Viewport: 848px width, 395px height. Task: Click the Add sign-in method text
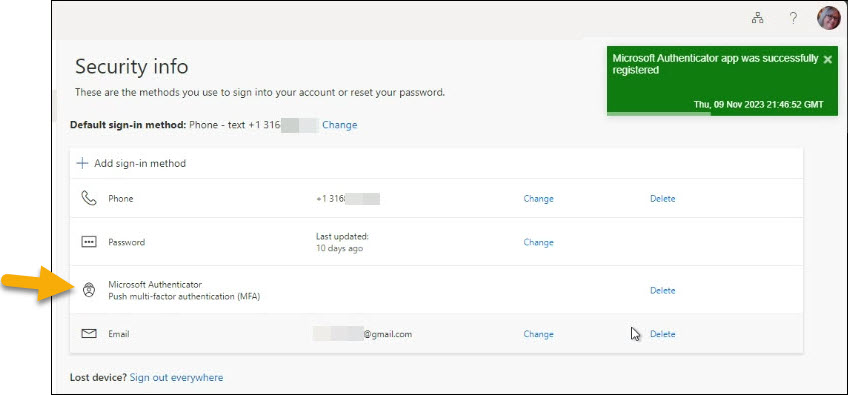(x=140, y=163)
